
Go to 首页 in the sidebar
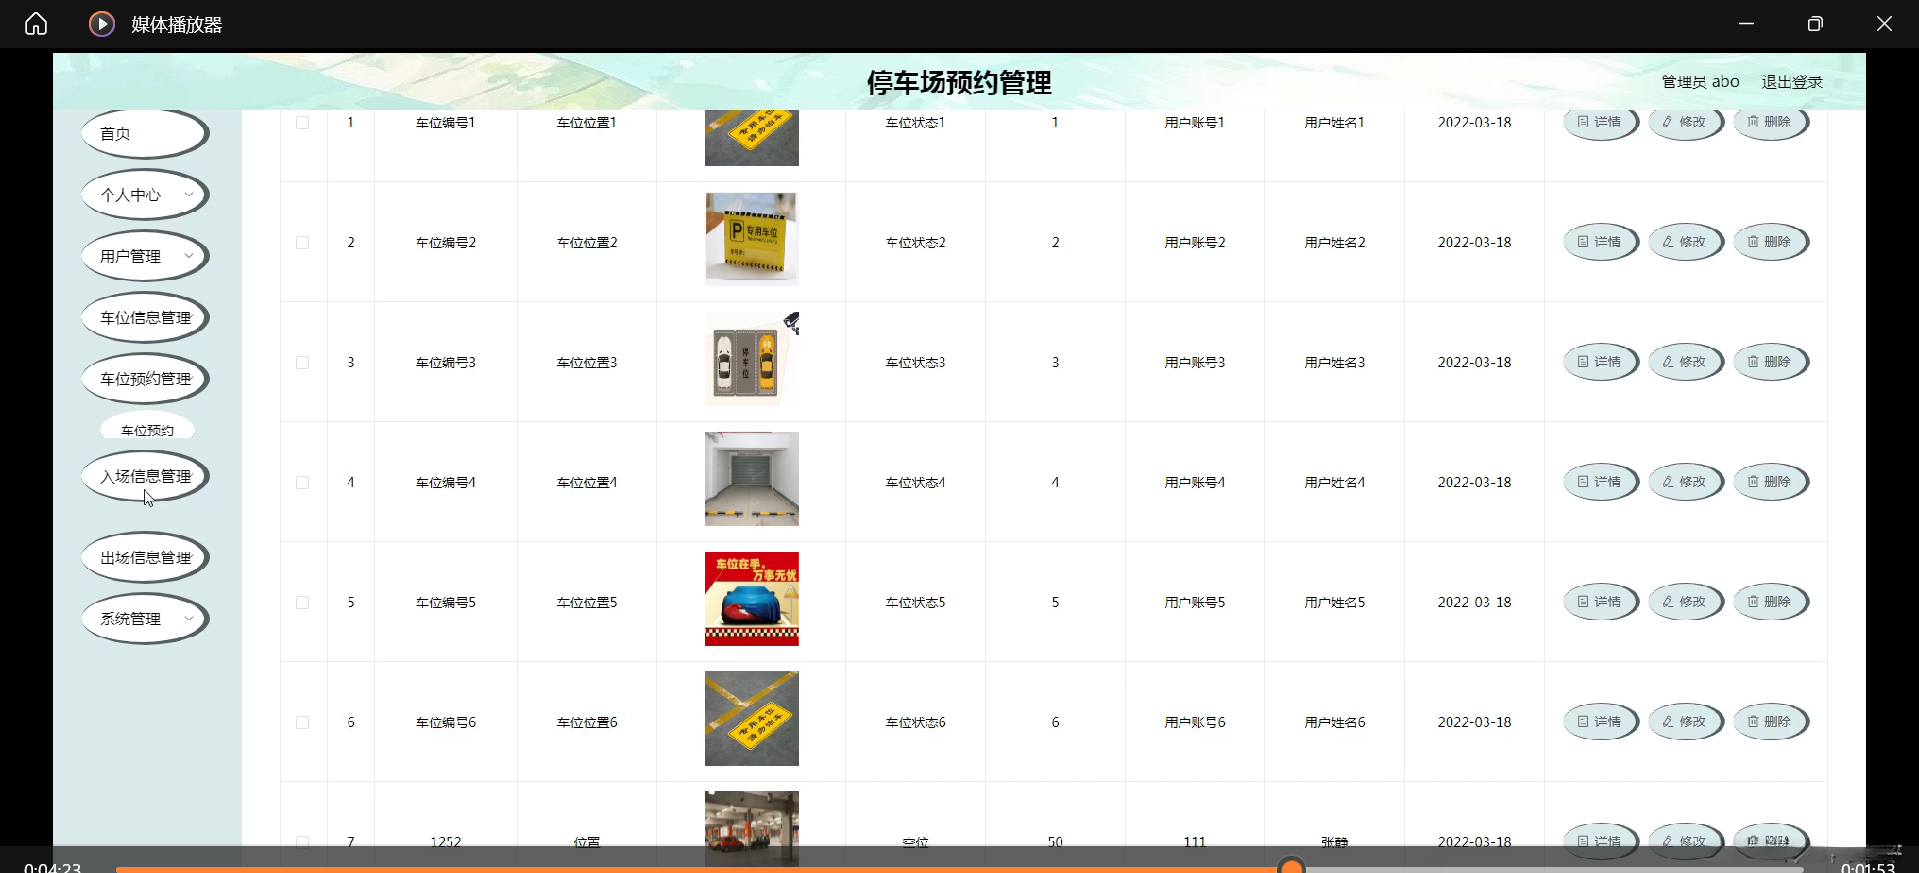click(x=144, y=134)
